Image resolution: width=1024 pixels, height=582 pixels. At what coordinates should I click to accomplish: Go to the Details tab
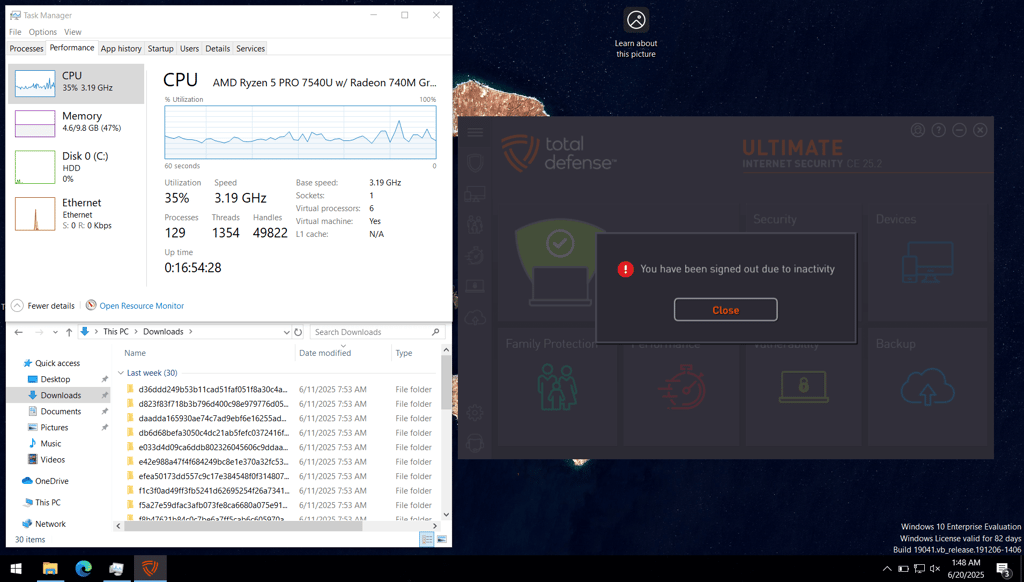217,48
